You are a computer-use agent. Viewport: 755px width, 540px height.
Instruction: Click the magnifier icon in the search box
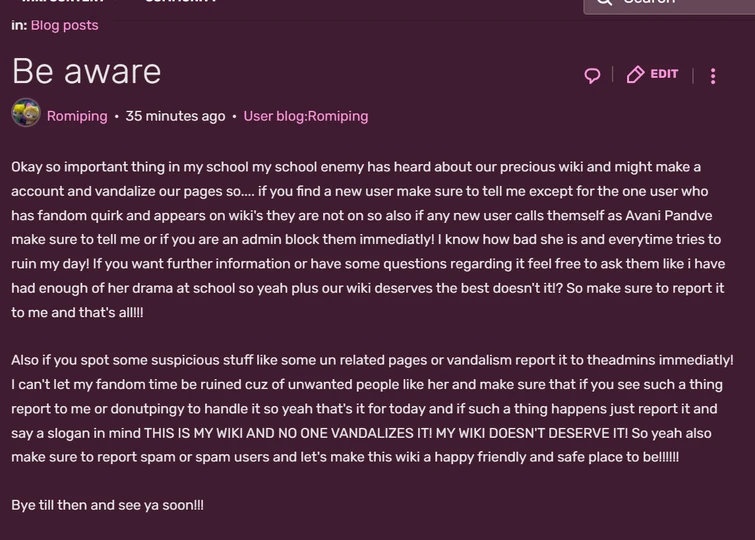[604, 2]
